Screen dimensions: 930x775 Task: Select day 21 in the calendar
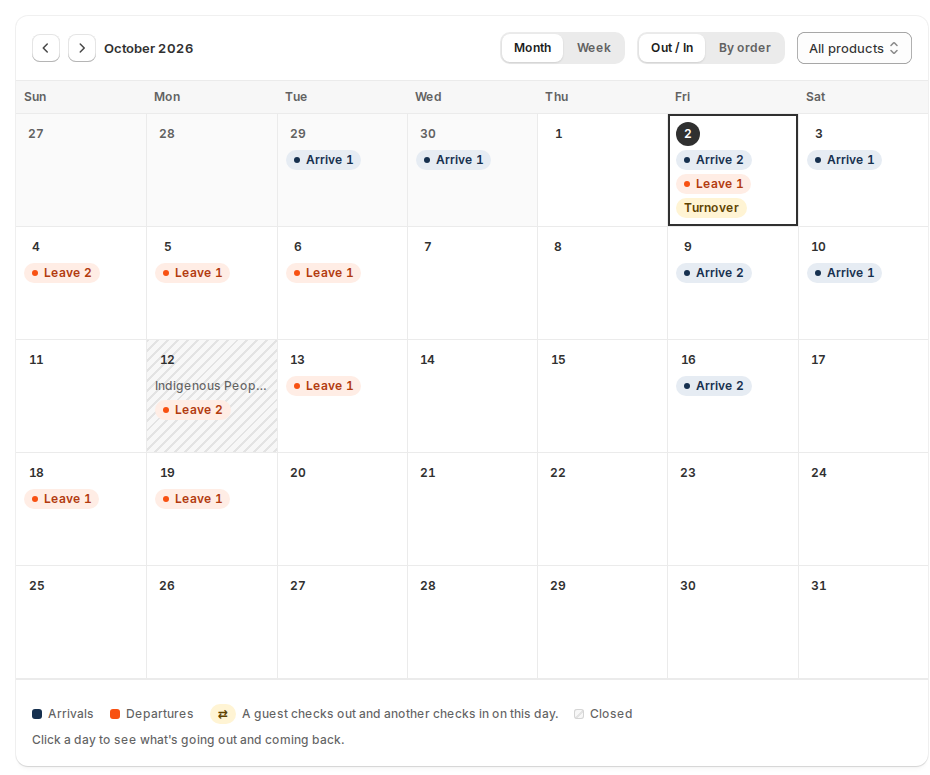[x=472, y=509]
